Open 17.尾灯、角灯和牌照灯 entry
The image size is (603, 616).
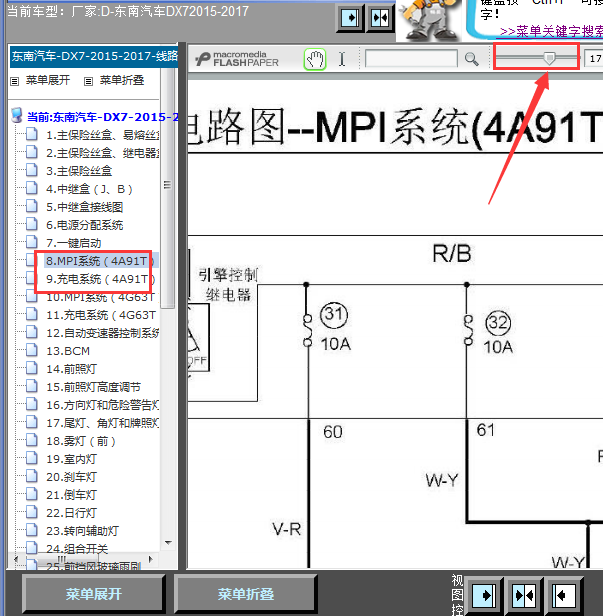(x=103, y=423)
